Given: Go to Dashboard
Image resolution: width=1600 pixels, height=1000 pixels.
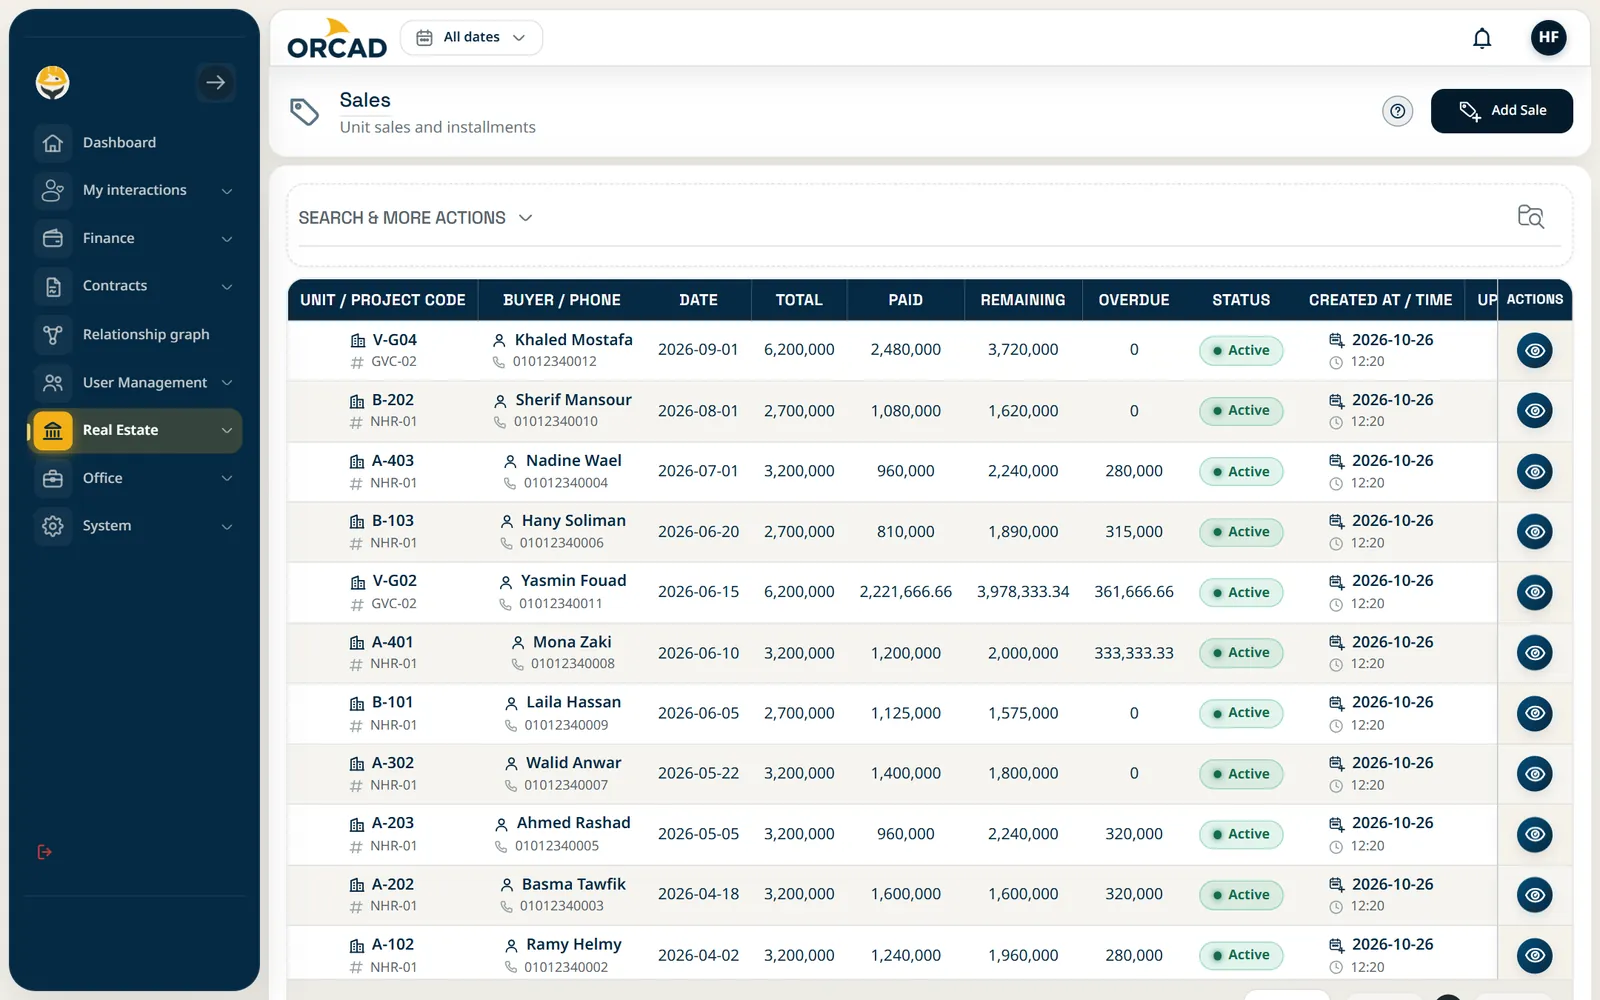Looking at the screenshot, I should (x=138, y=142).
